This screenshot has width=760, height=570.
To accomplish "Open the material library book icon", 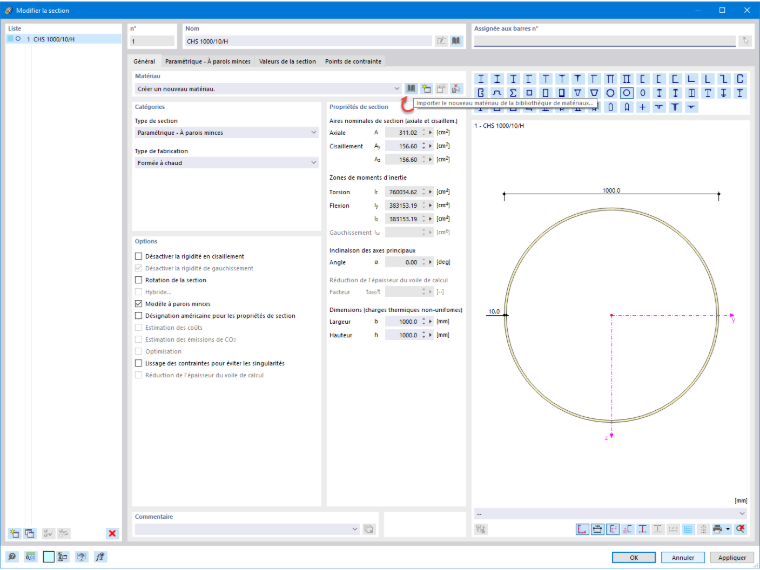I will (411, 89).
